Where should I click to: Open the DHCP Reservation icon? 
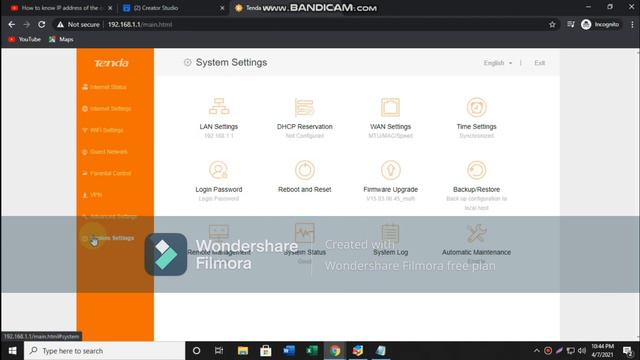pos(304,107)
